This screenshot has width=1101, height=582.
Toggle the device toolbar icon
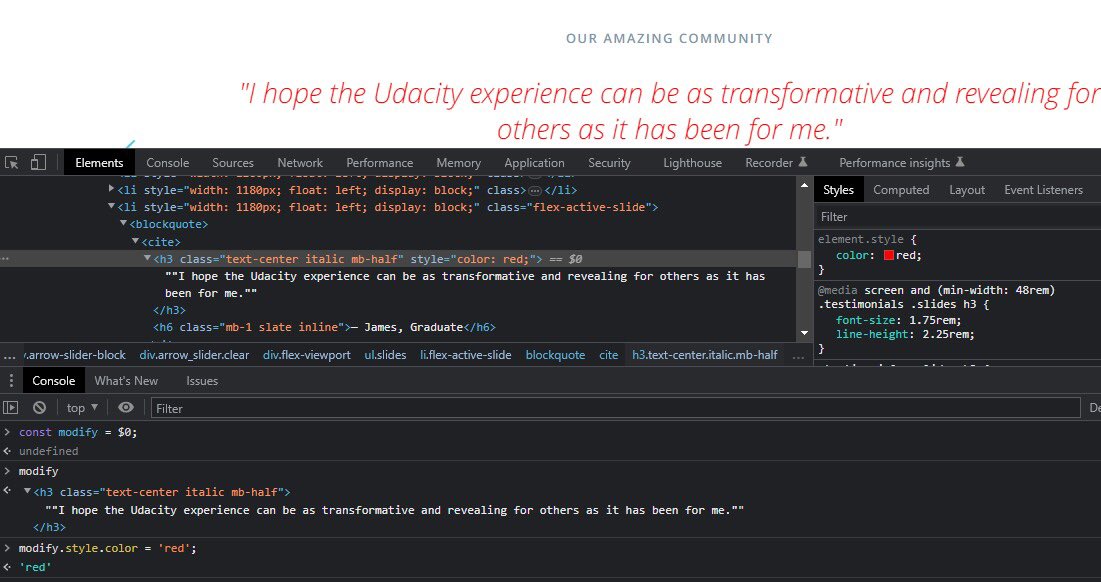pos(38,163)
